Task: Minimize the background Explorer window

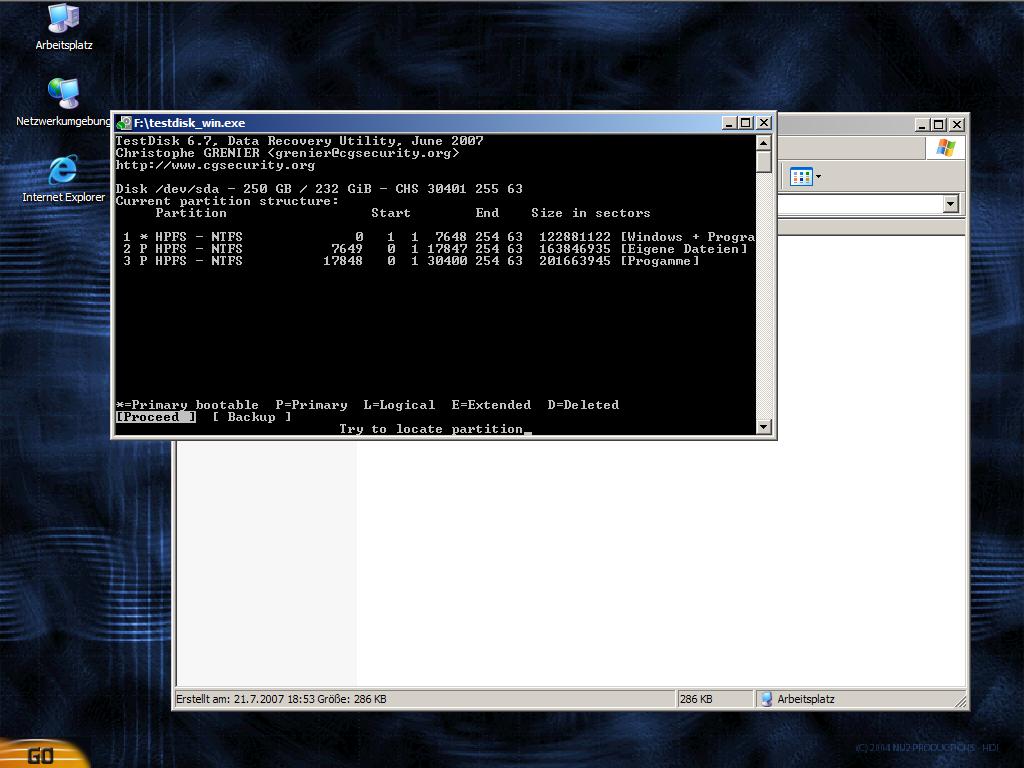Action: coord(922,125)
